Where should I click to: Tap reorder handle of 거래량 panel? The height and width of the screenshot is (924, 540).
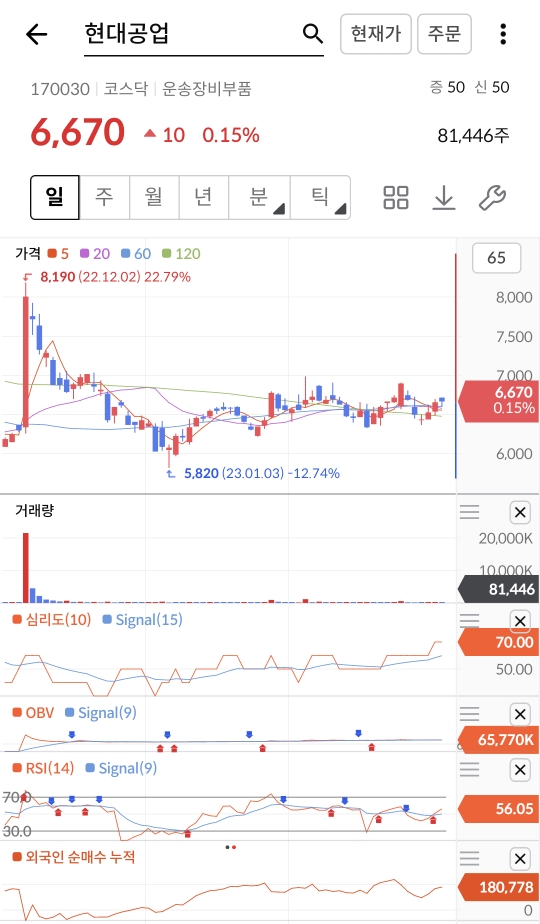(469, 512)
